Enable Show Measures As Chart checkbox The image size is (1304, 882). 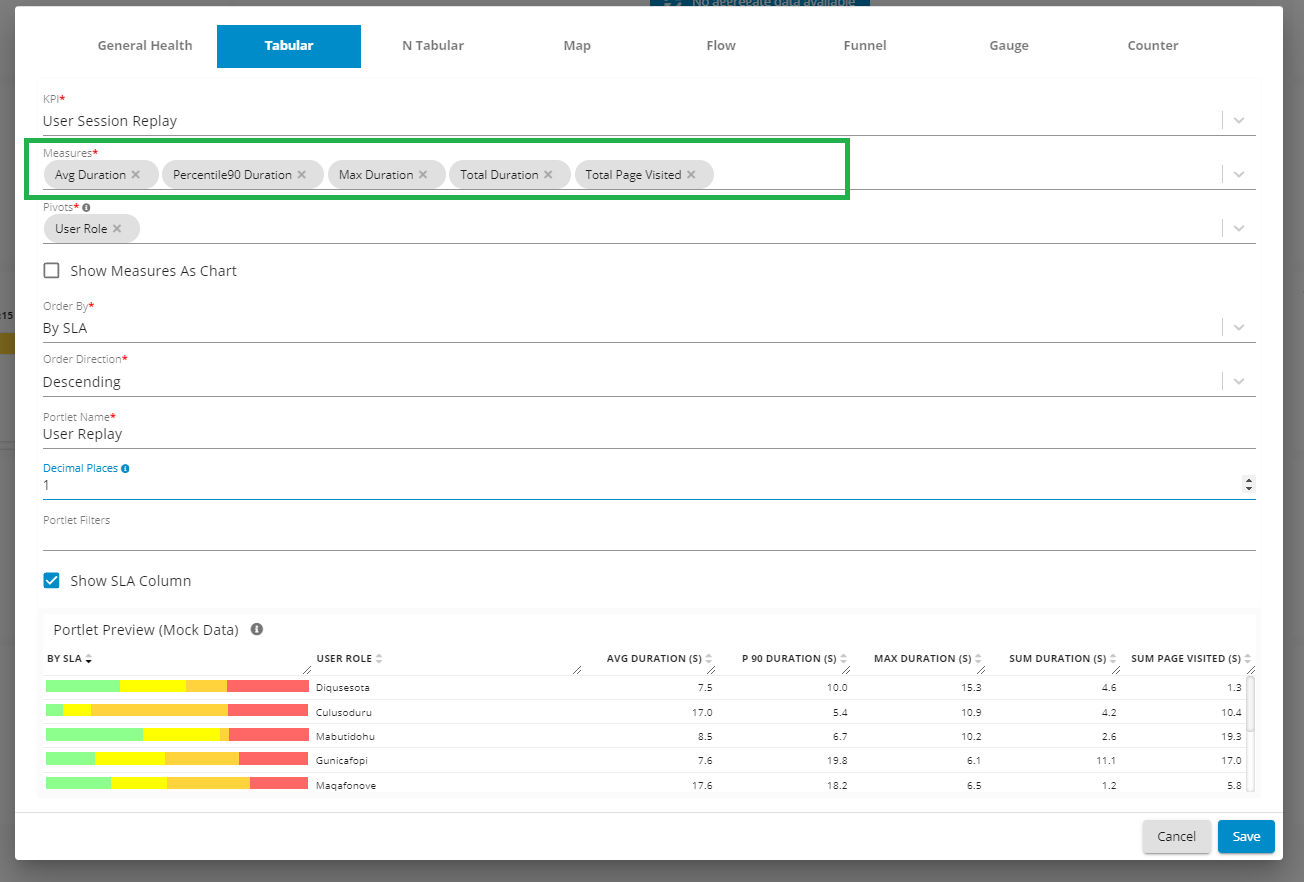(x=52, y=271)
